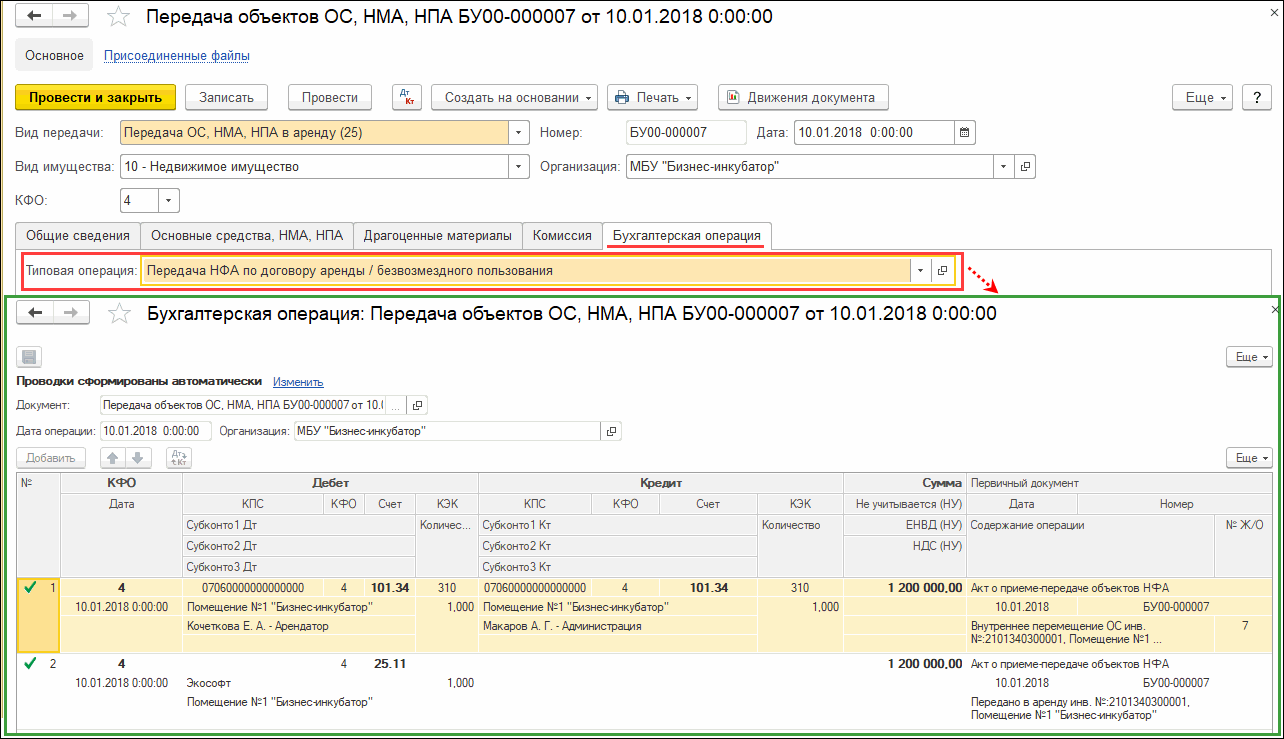The height and width of the screenshot is (739, 1284).
Task: Switch to Основные средства, НМА, НПА tab
Action: tap(246, 235)
